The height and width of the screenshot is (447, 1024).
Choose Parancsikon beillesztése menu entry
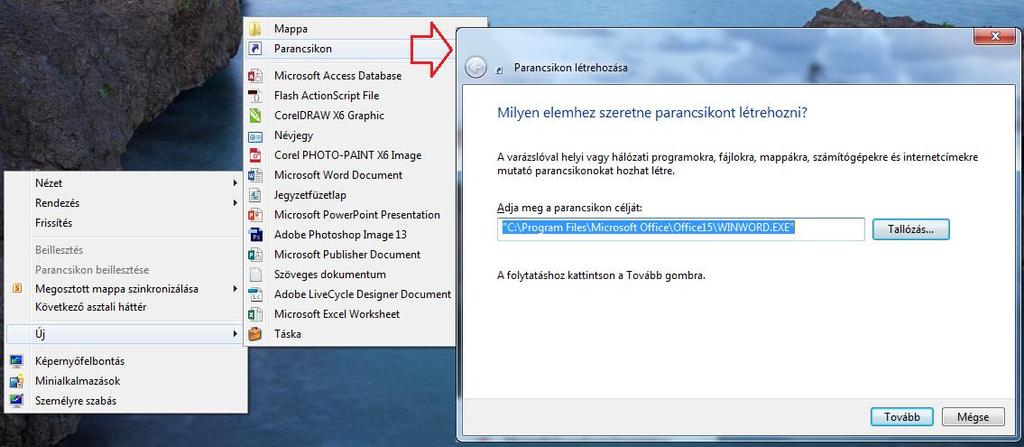[125, 270]
